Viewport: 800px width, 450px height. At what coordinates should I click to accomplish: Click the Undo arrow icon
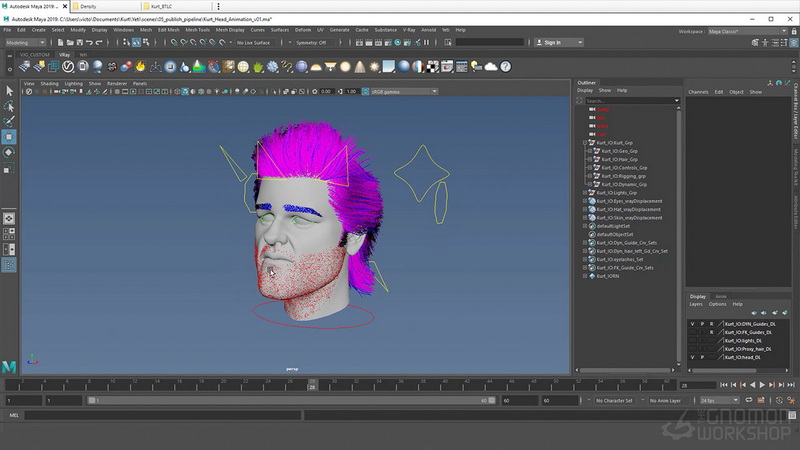(89, 42)
